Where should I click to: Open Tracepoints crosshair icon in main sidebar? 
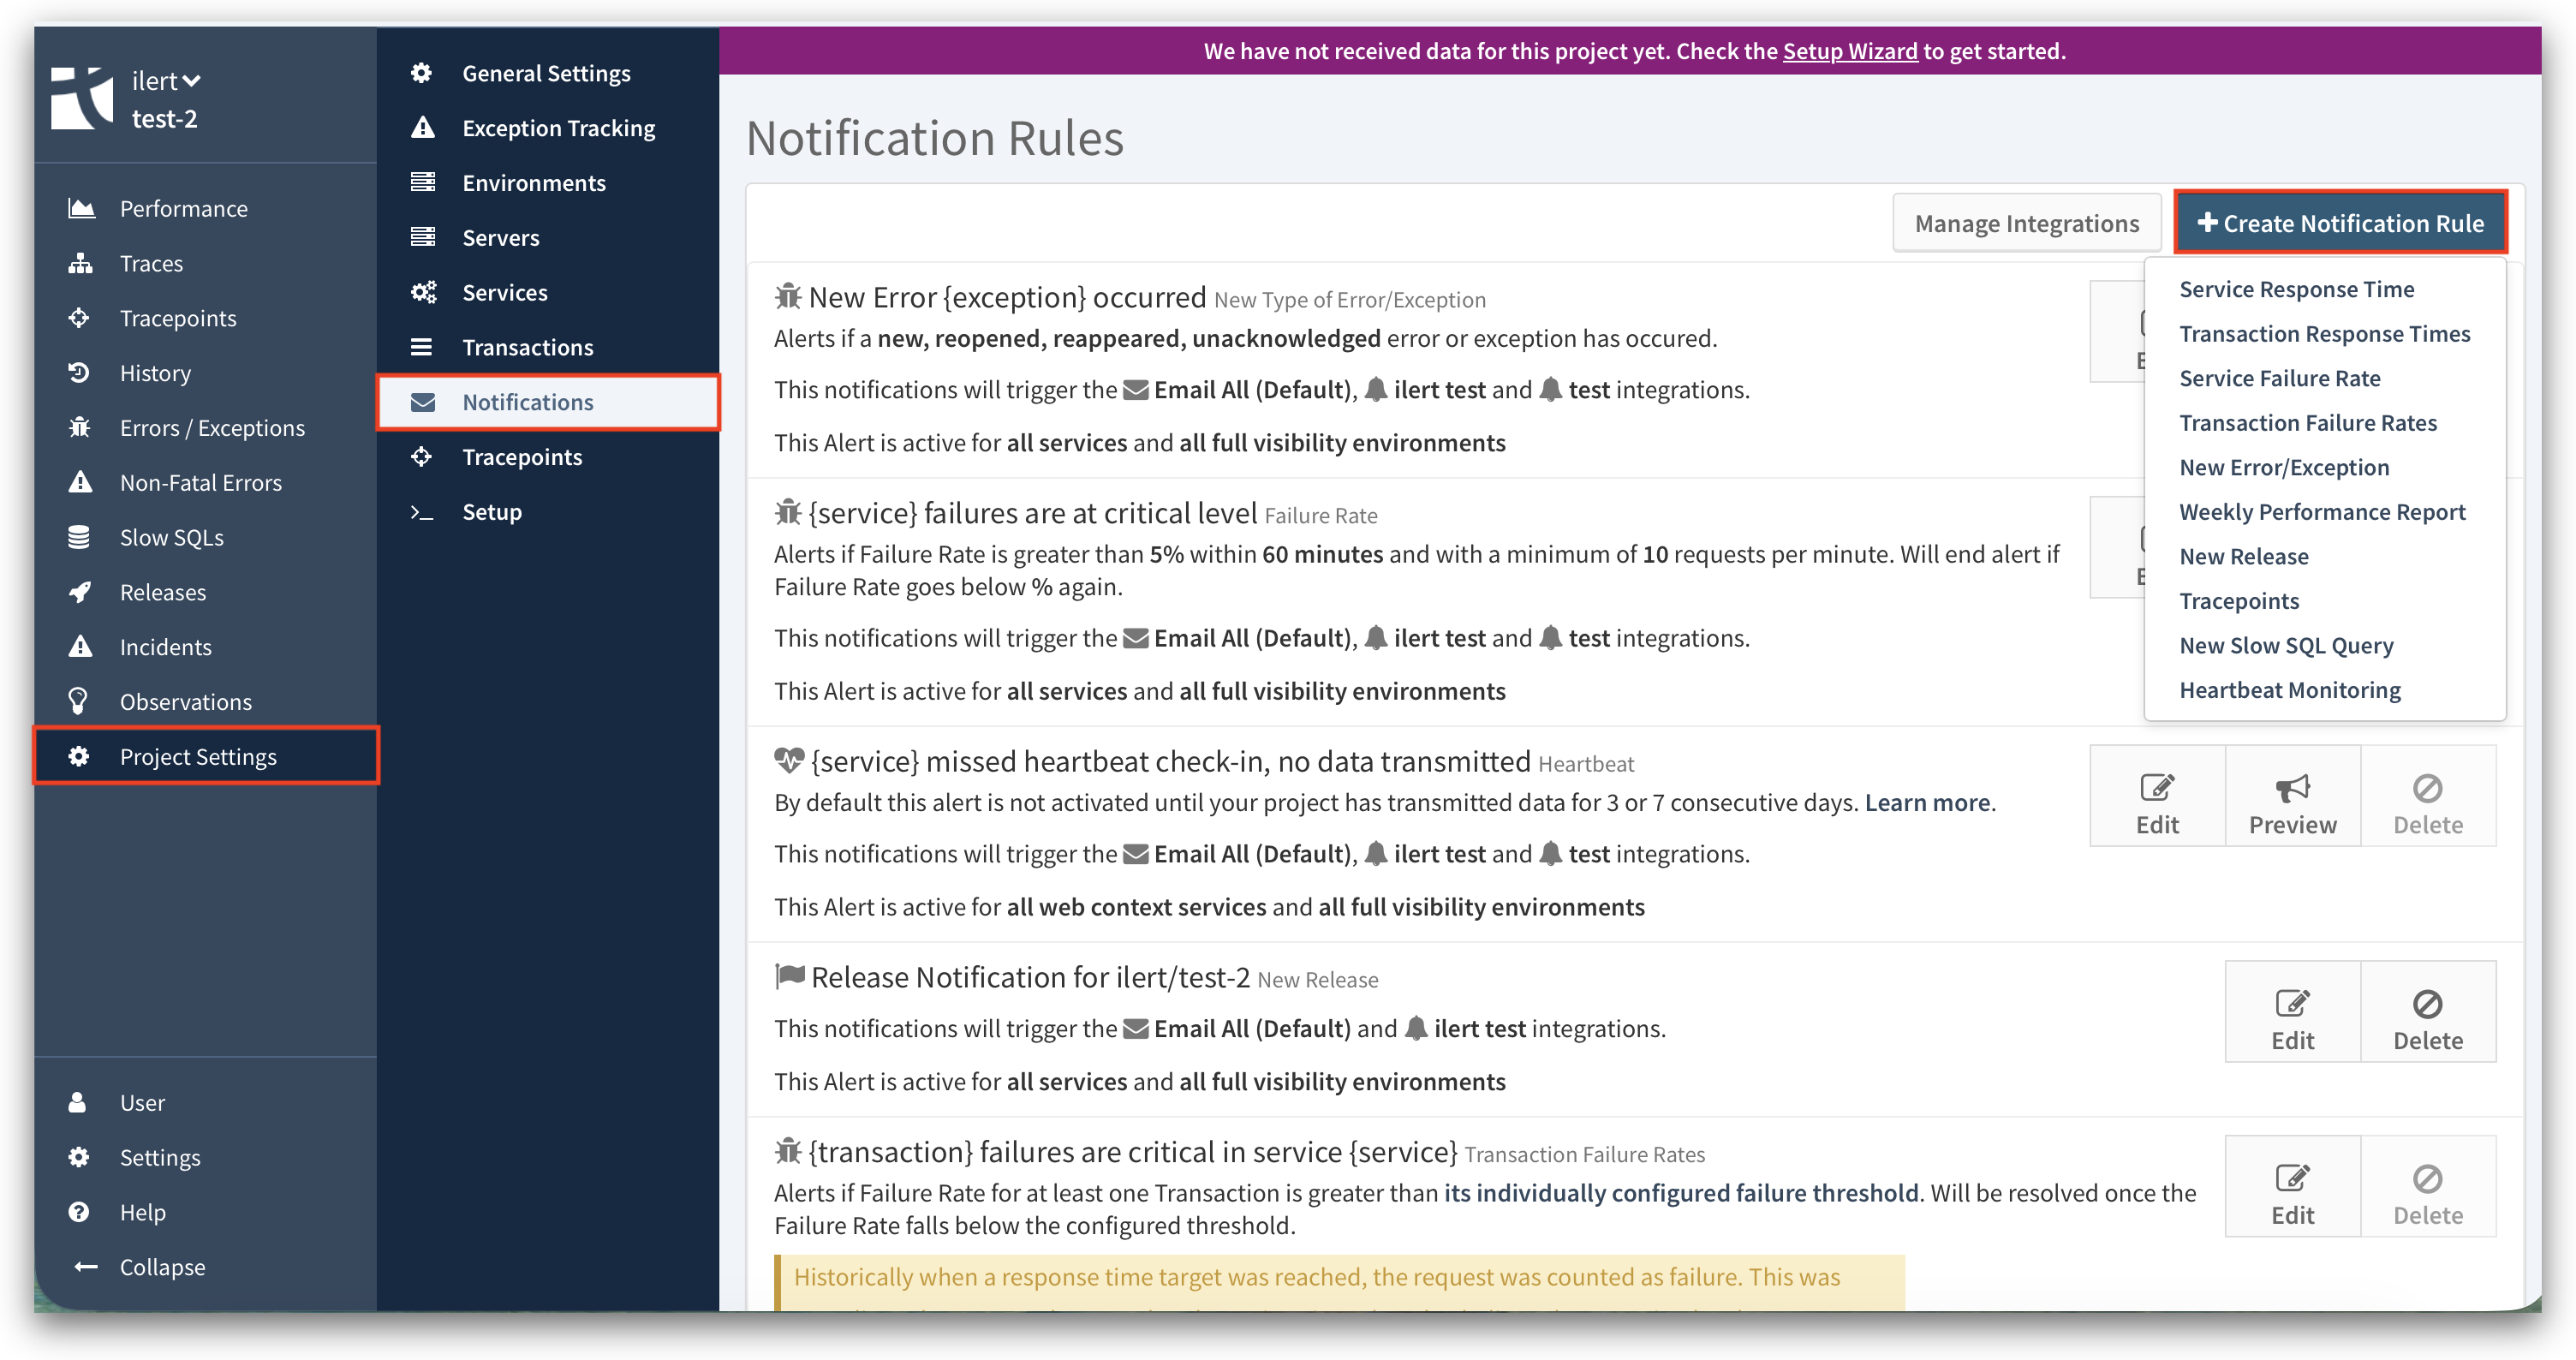click(x=79, y=318)
